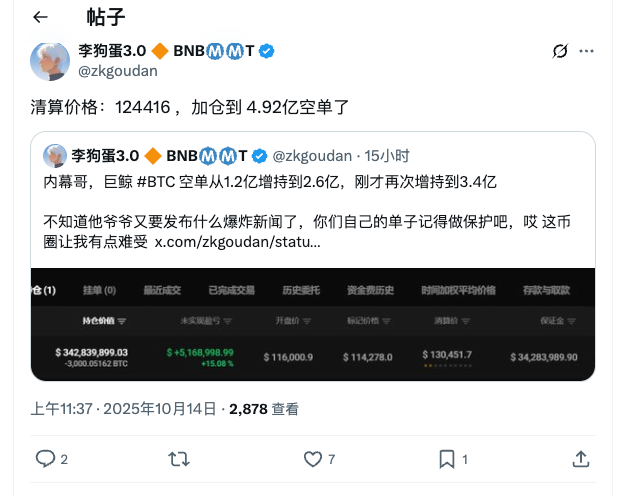
Task: Click the 上午11:37 · 2025年10月14日 timestamp
Action: click(123, 409)
